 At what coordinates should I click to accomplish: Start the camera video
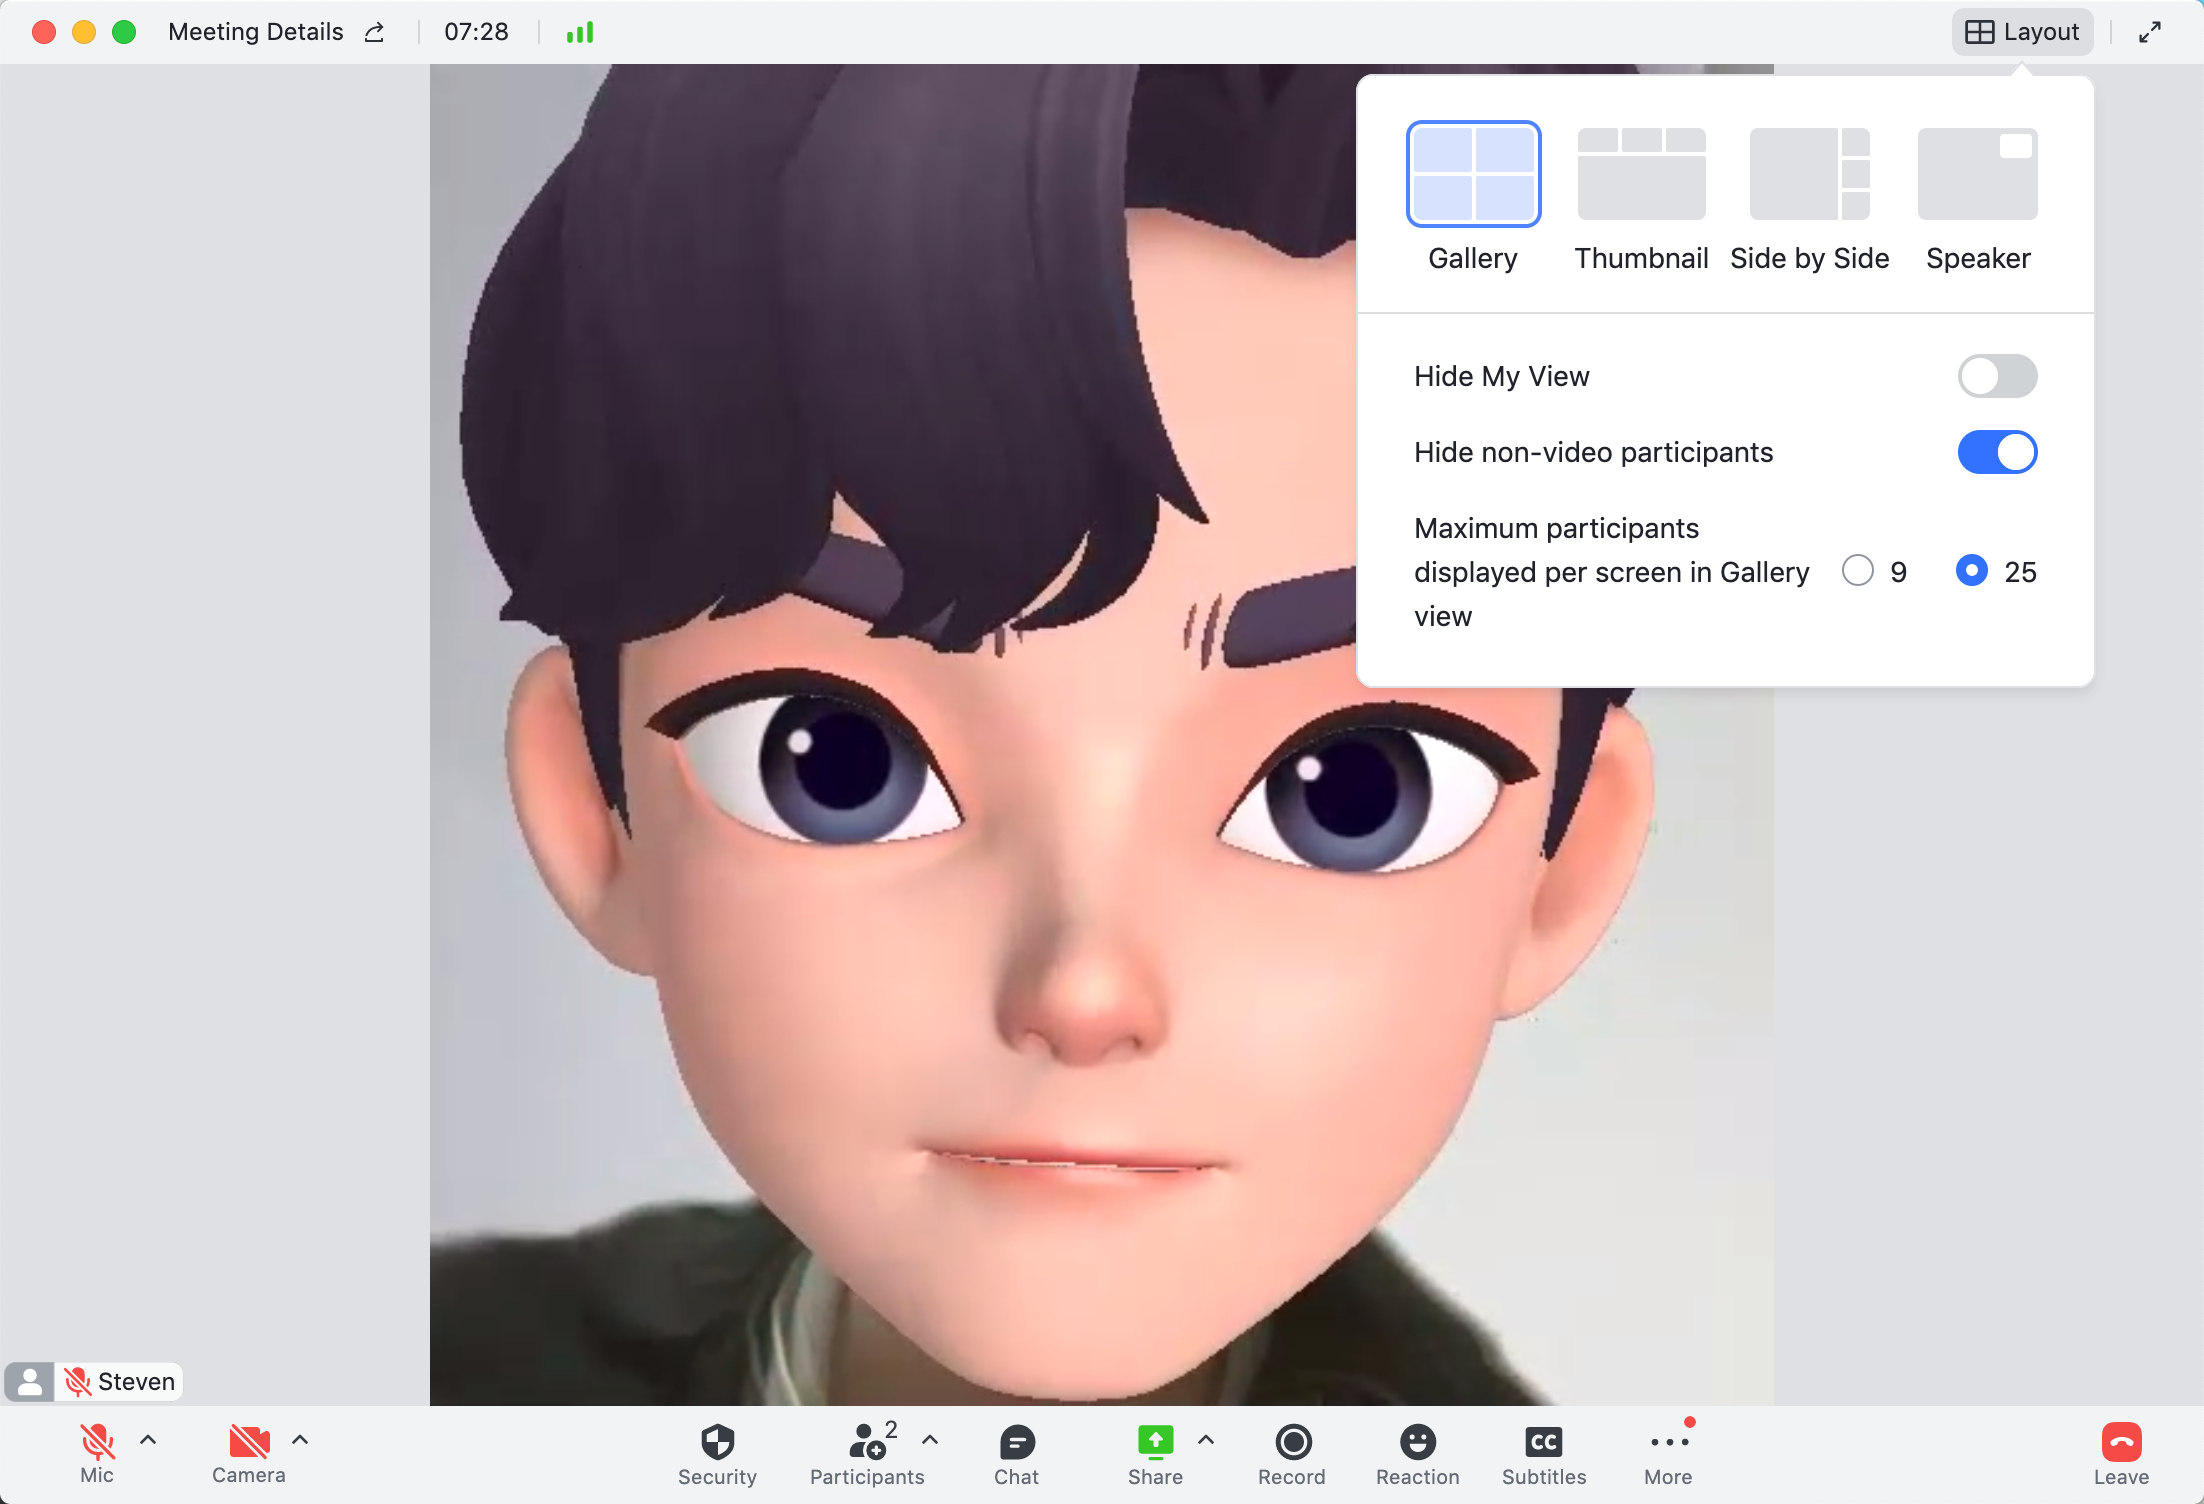click(249, 1453)
